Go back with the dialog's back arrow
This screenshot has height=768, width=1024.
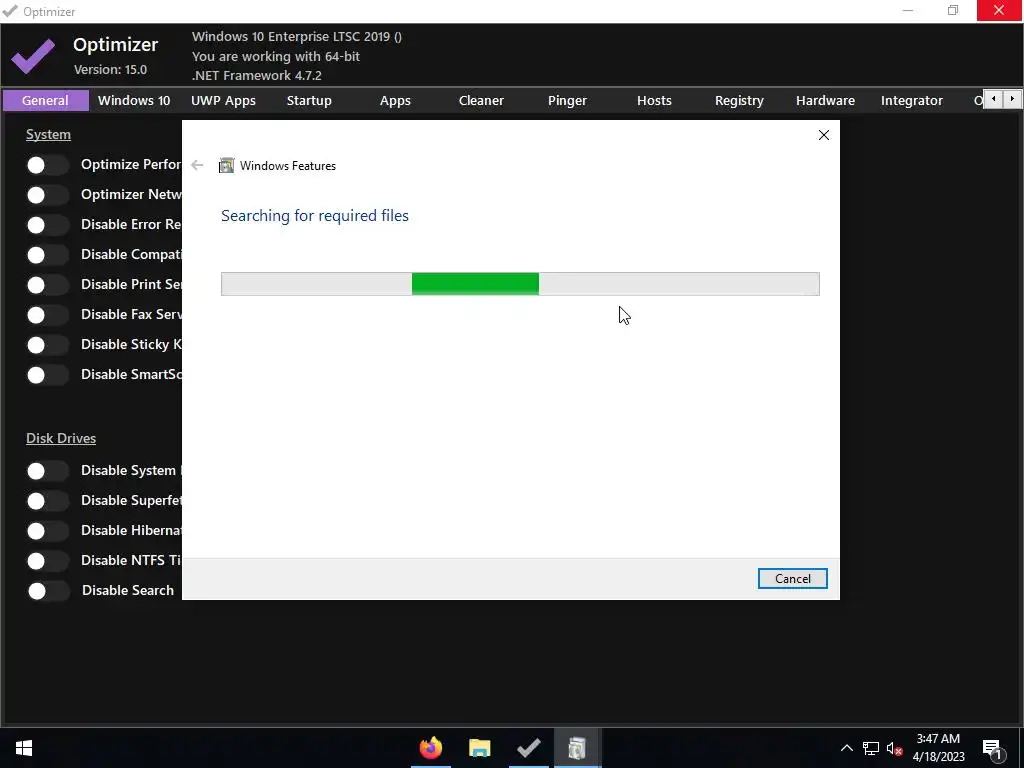(x=197, y=165)
